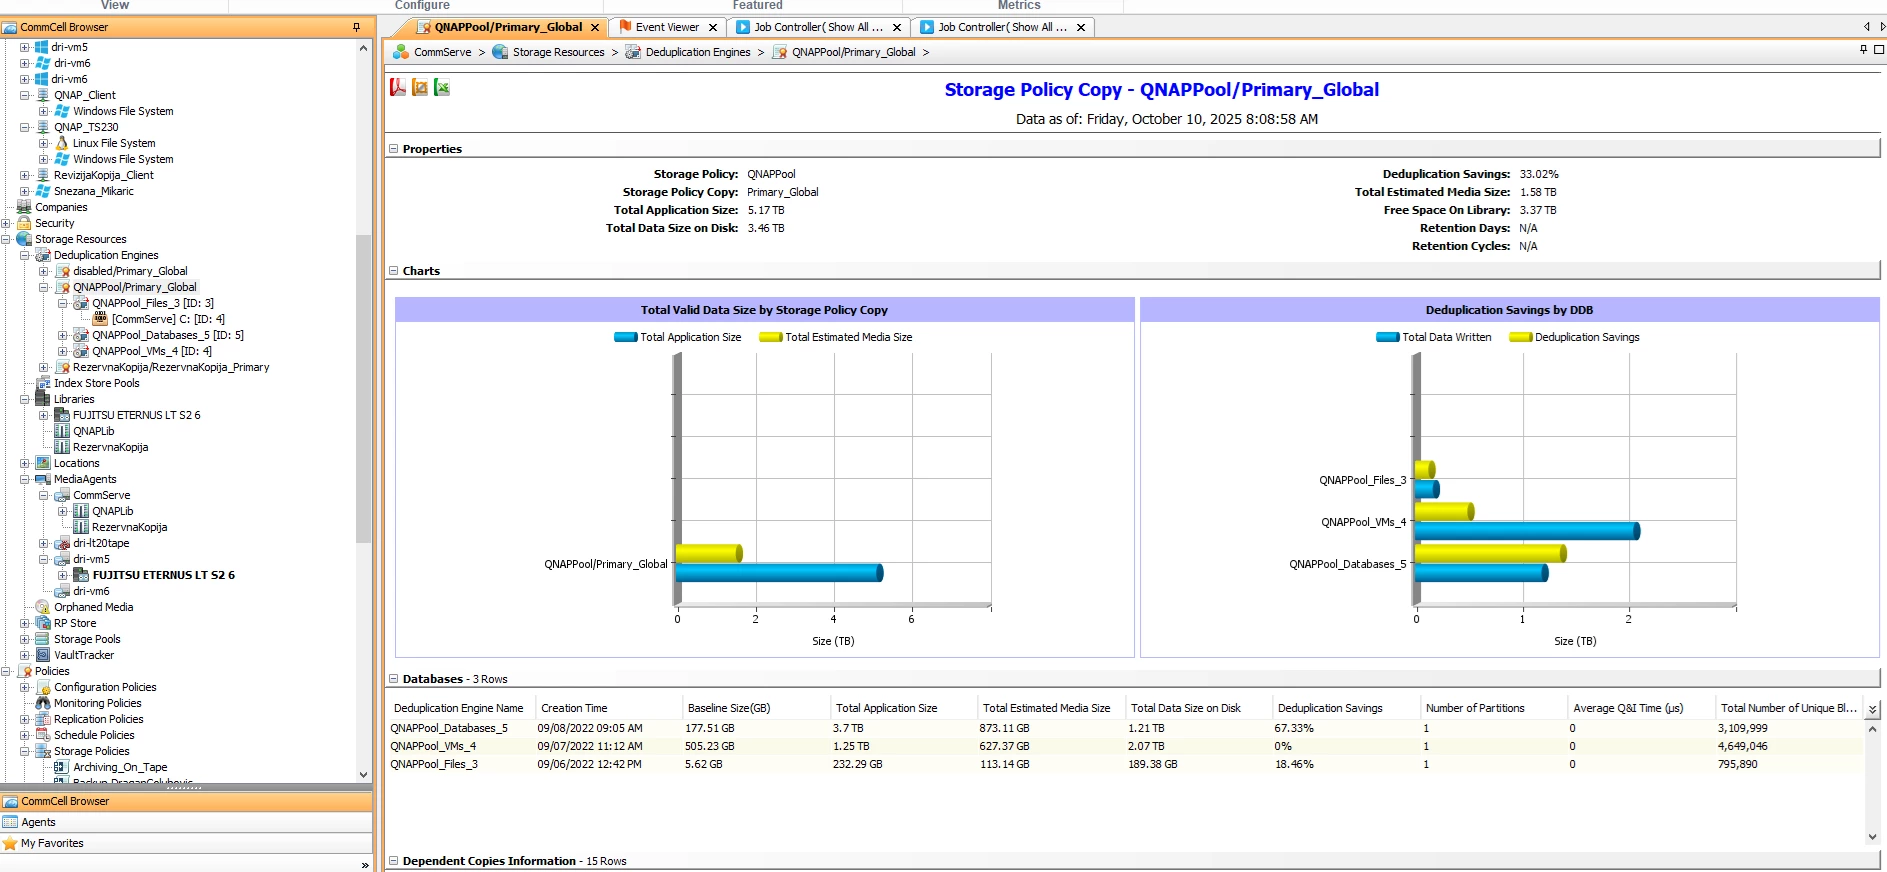This screenshot has width=1887, height=872.
Task: Collapse the Properties section
Action: 393,149
